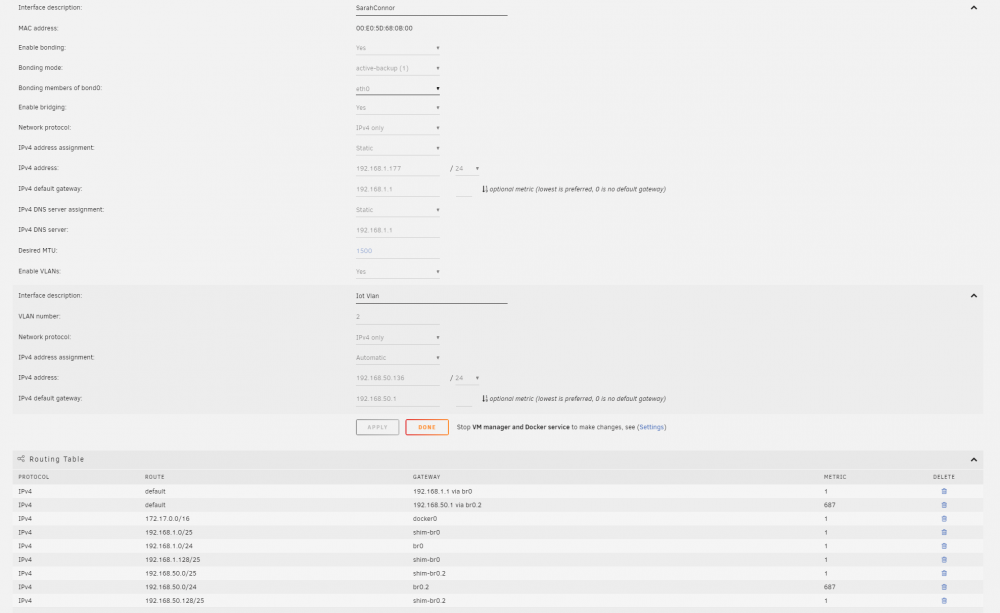The width and height of the screenshot is (1000, 613).
Task: Click the GATEWAY column header
Action: 427,477
